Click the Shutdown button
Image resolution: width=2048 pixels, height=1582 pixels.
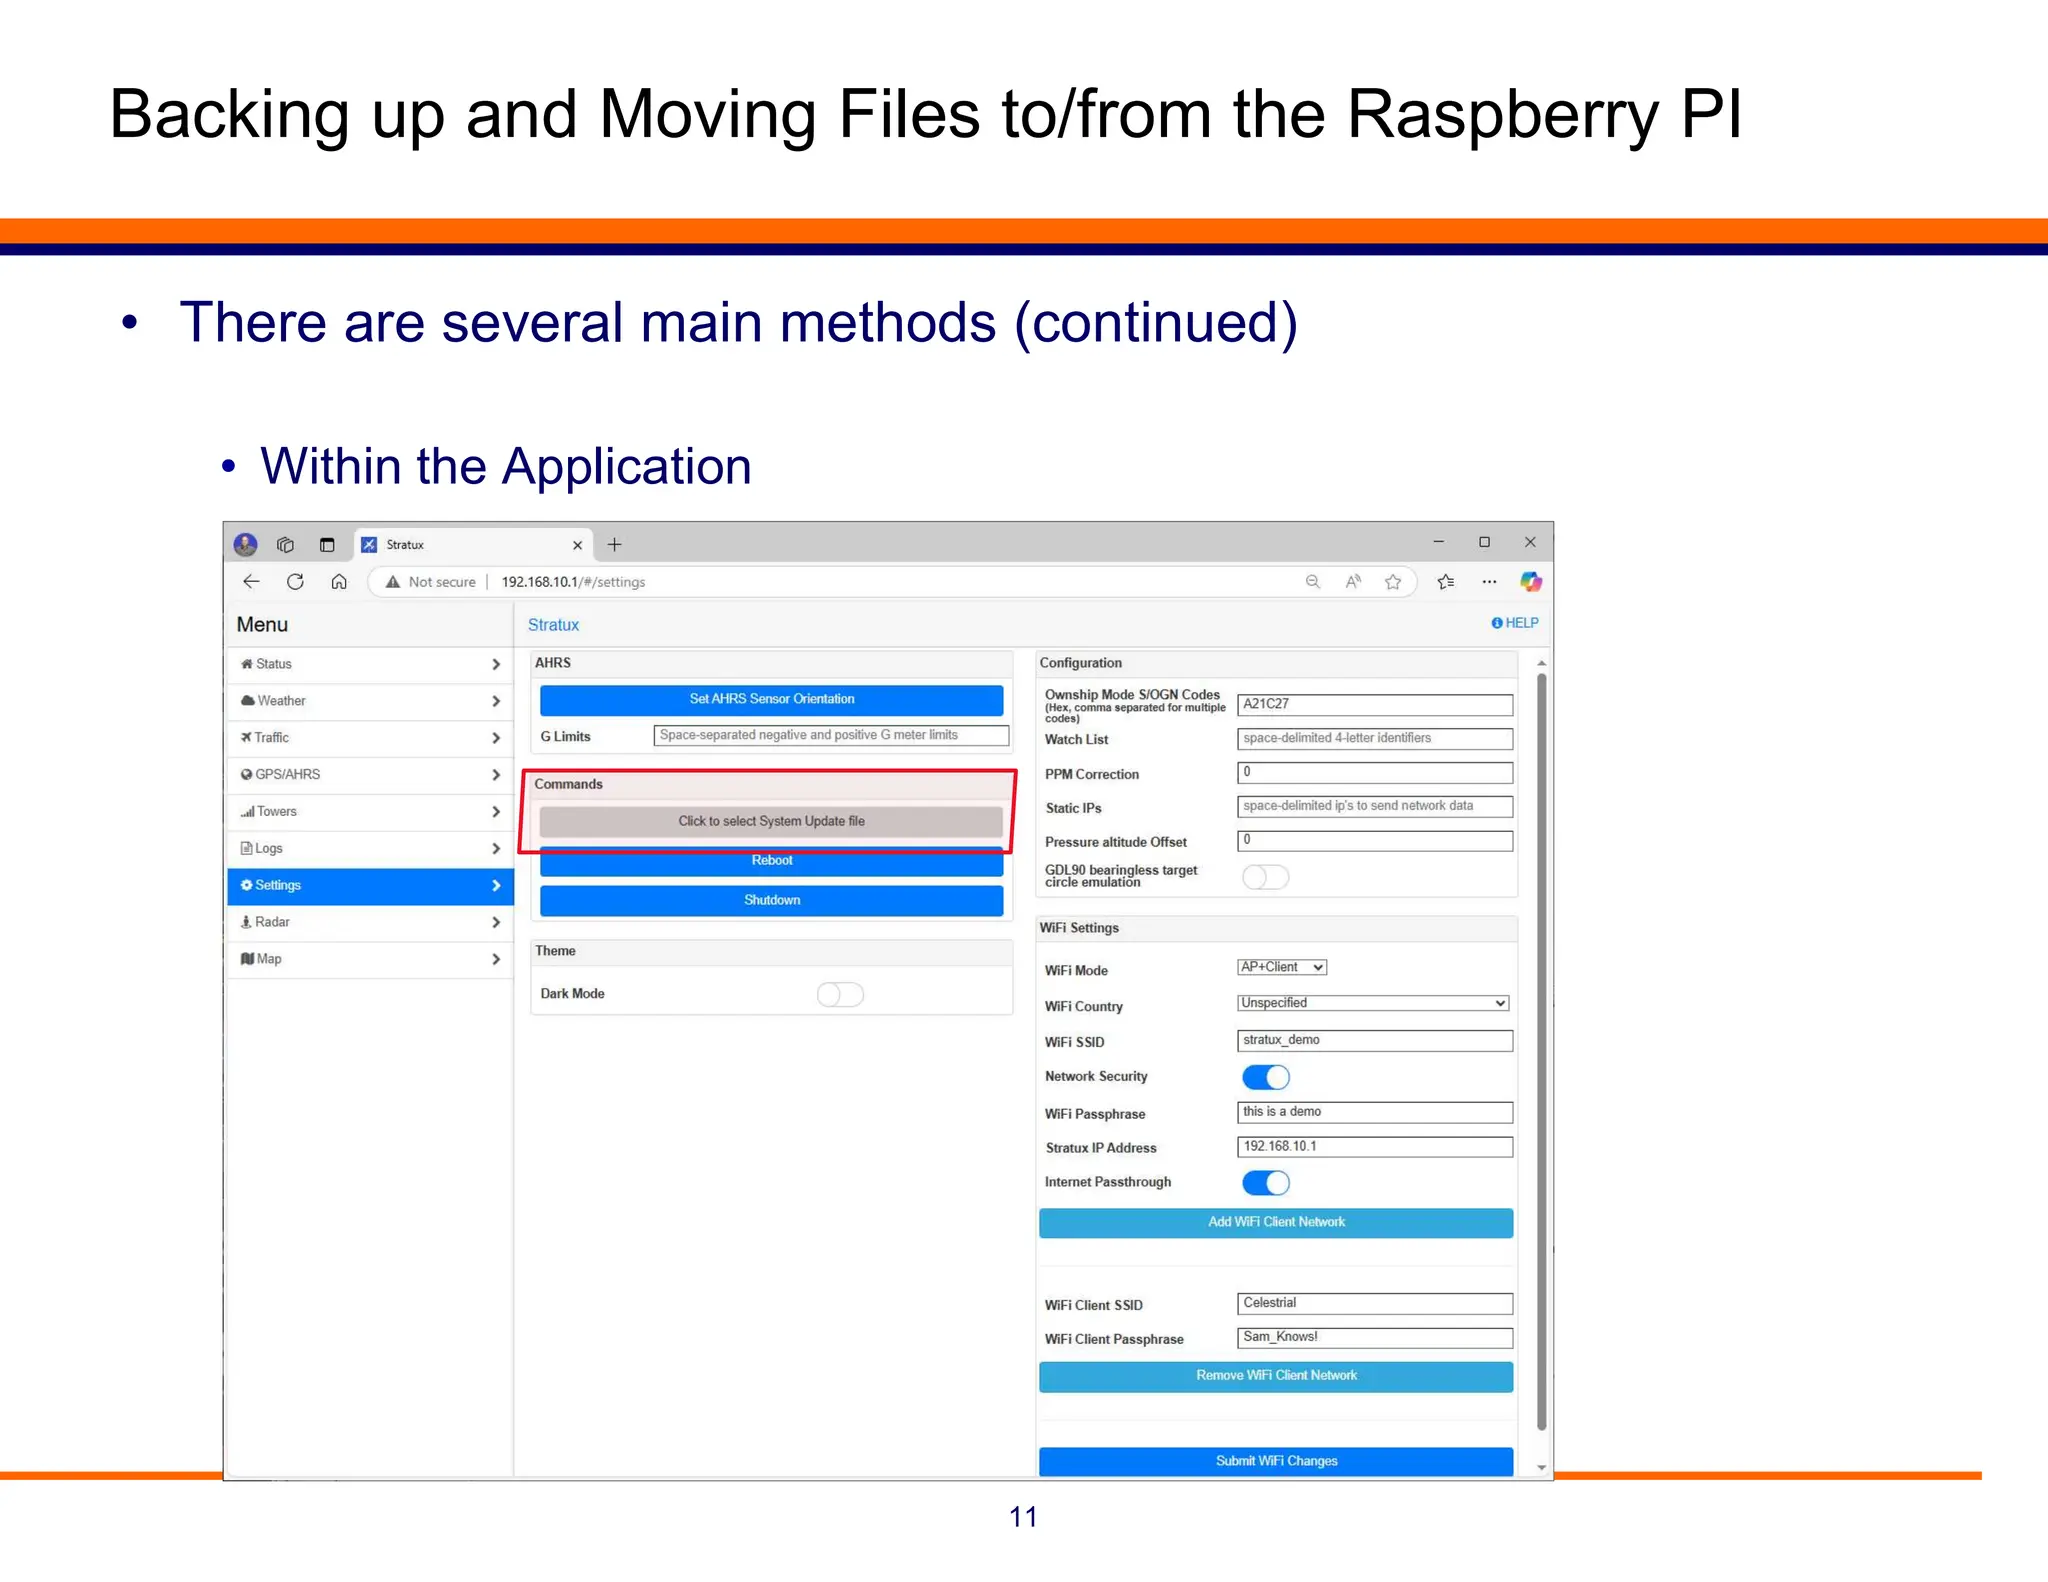(x=771, y=900)
